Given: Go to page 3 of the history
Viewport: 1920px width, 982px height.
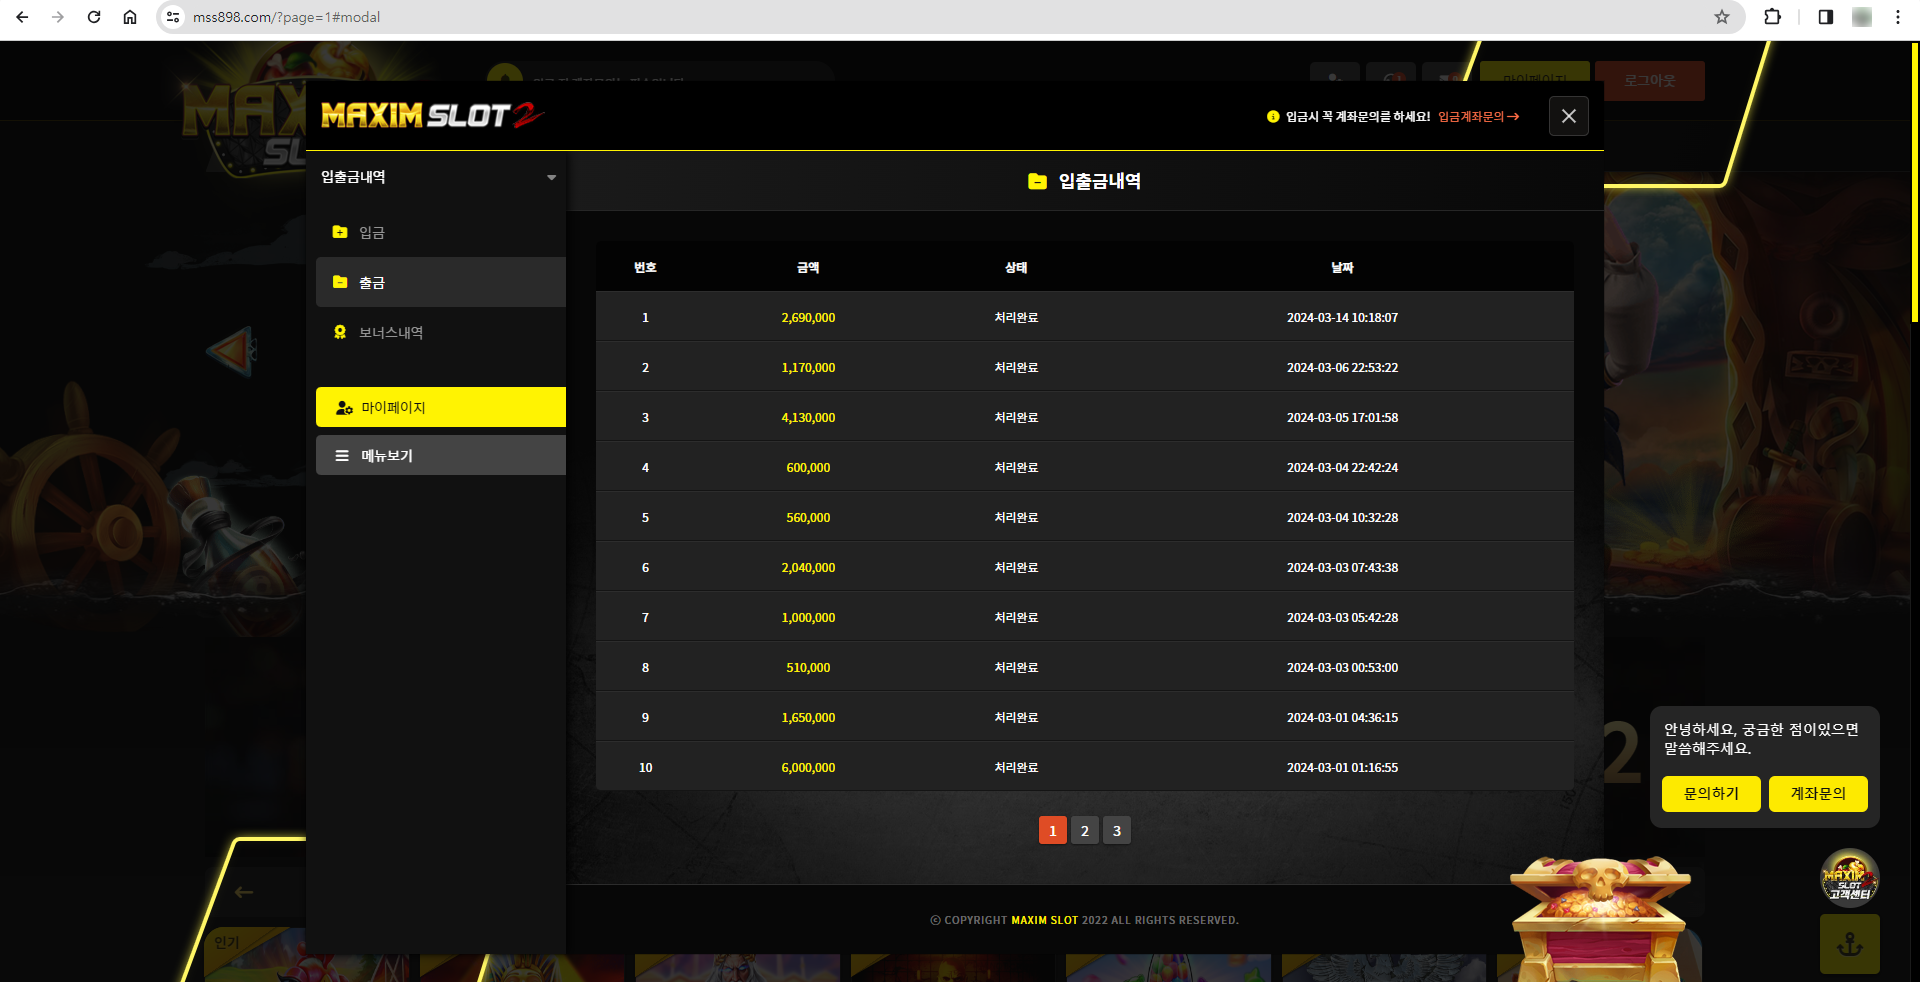Looking at the screenshot, I should click(1117, 830).
